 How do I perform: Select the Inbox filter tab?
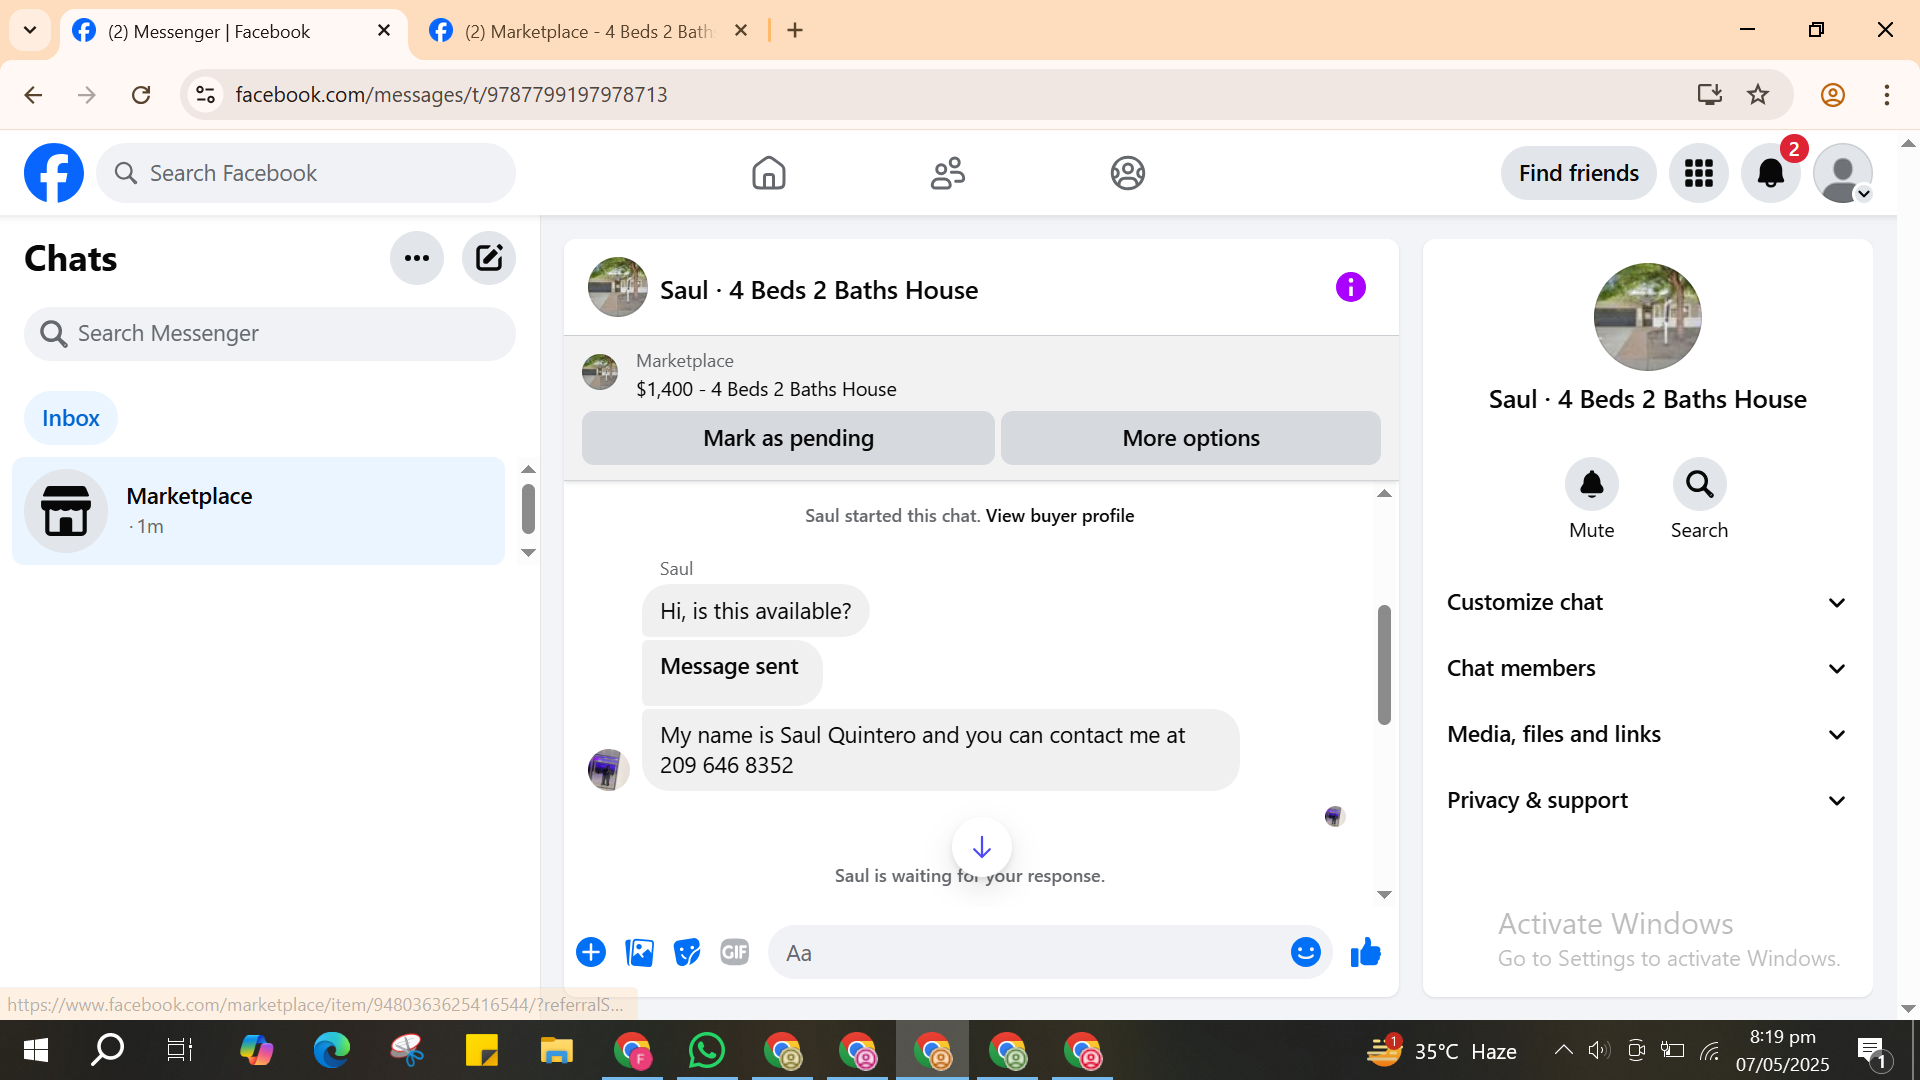tap(71, 418)
